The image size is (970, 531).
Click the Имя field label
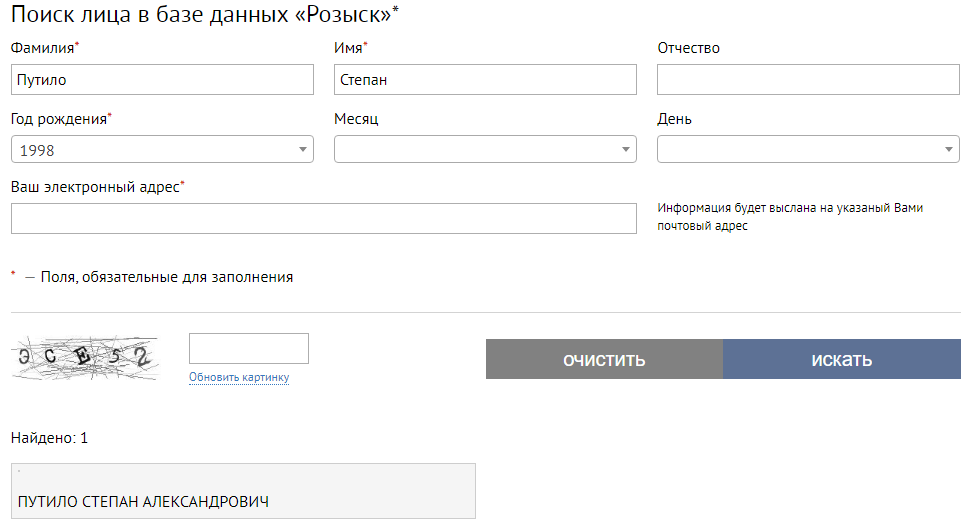(x=348, y=48)
